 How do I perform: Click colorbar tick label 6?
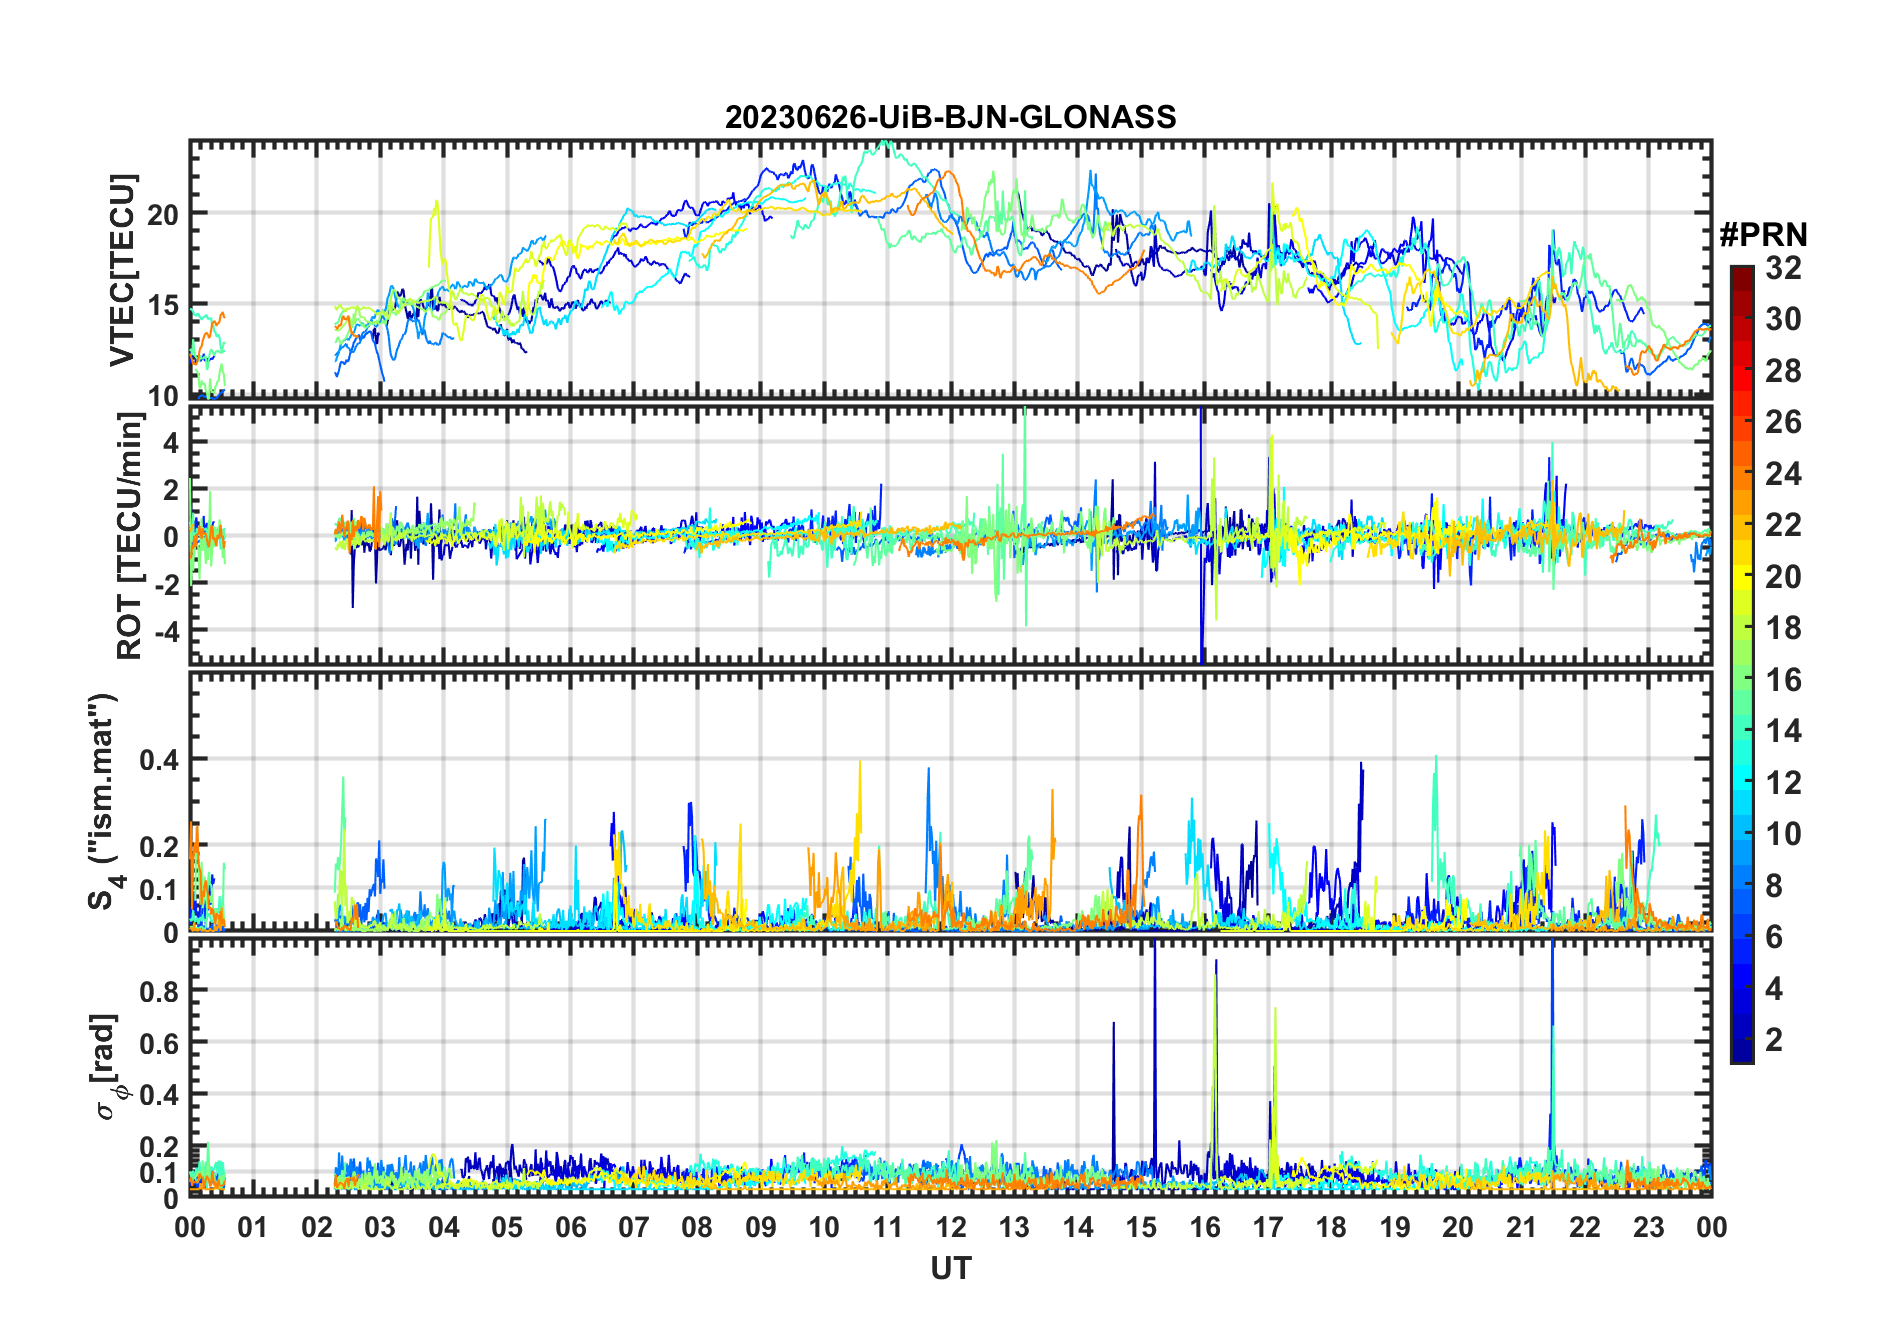pyautogui.click(x=1774, y=937)
